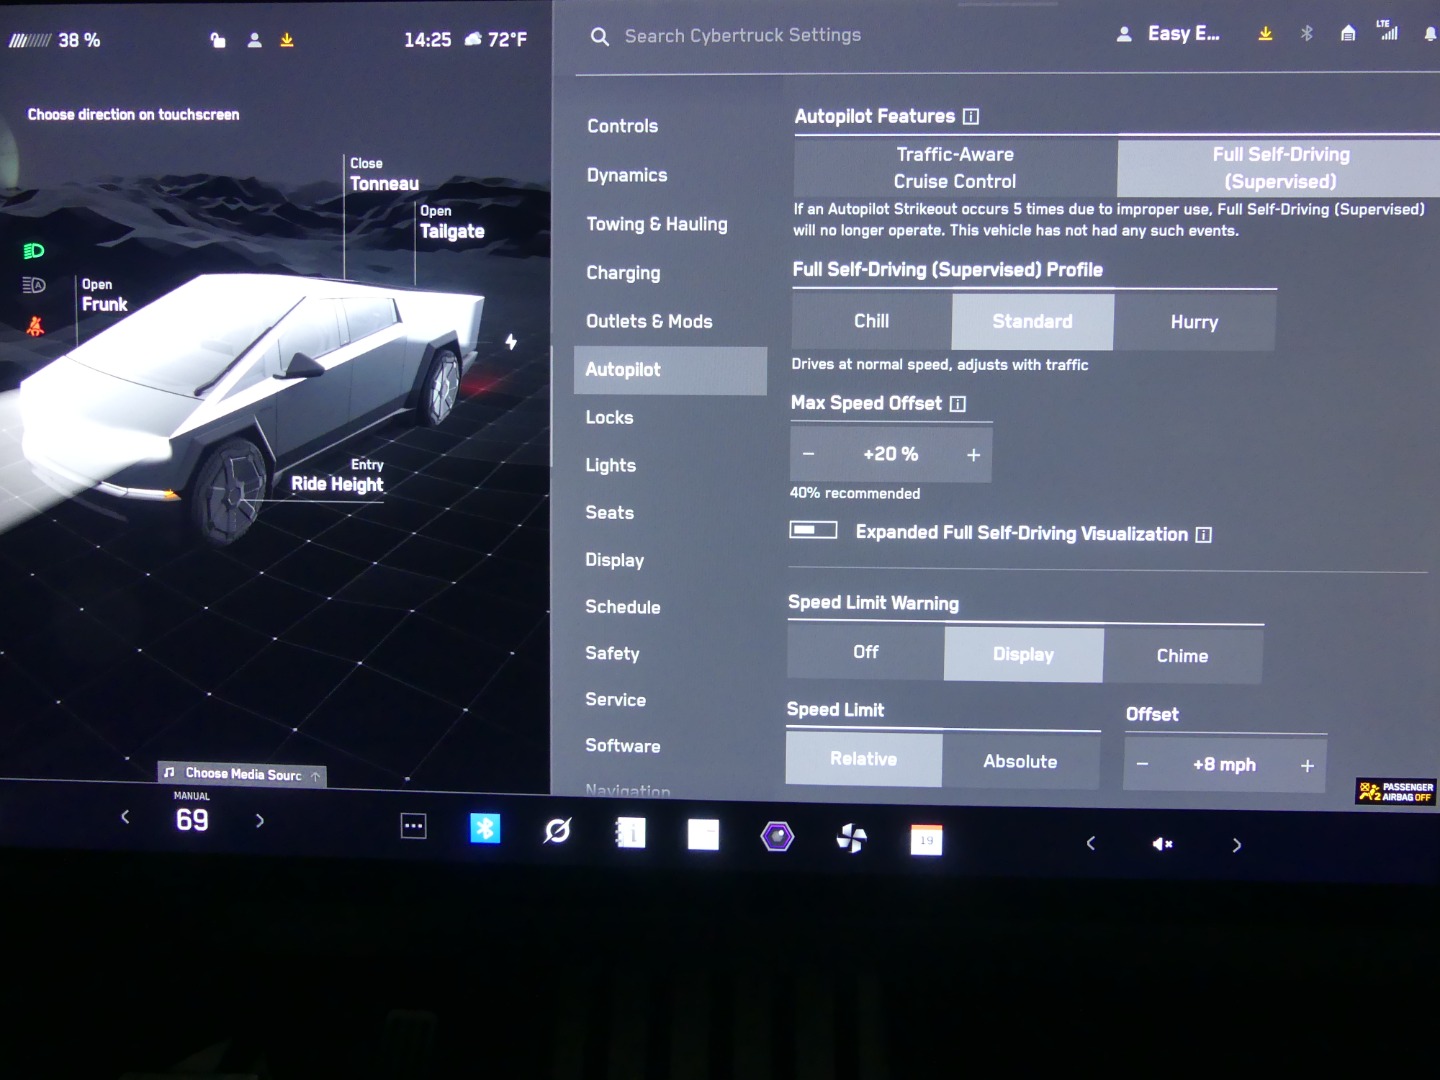Tap the garage HomeLink icon
This screenshot has height=1080, width=1440.
pos(1348,33)
